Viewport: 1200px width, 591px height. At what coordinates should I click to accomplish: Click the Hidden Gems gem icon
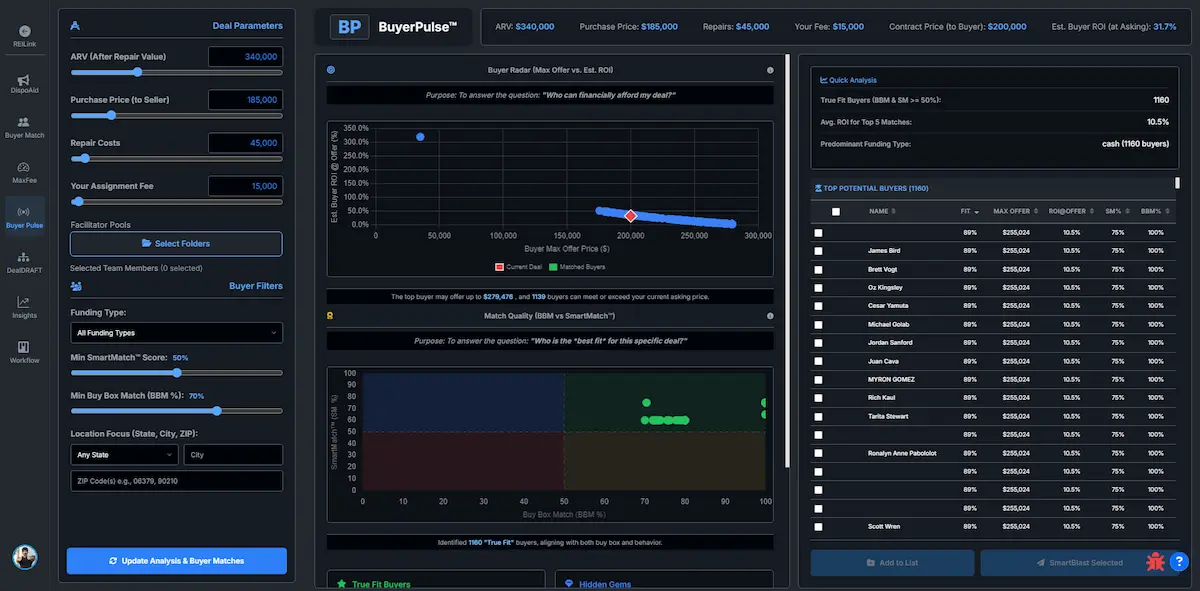pyautogui.click(x=570, y=584)
